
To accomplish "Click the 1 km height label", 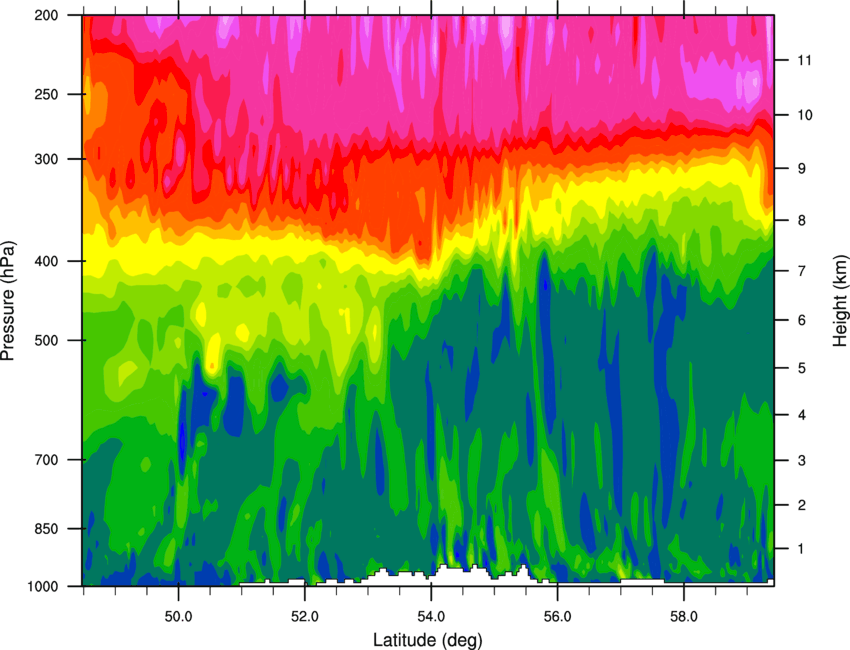I will tap(801, 549).
